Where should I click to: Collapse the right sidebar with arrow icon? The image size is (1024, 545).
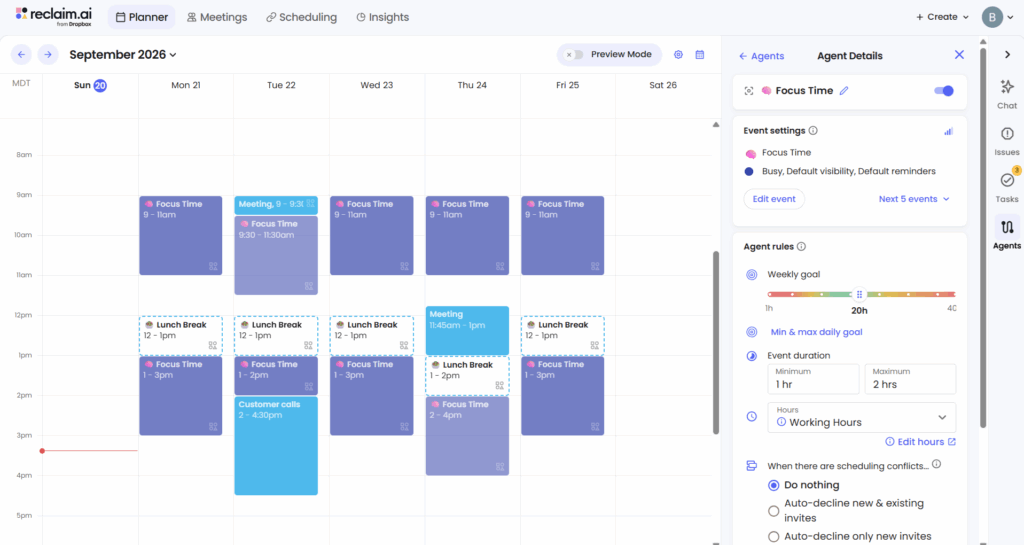tap(1007, 55)
